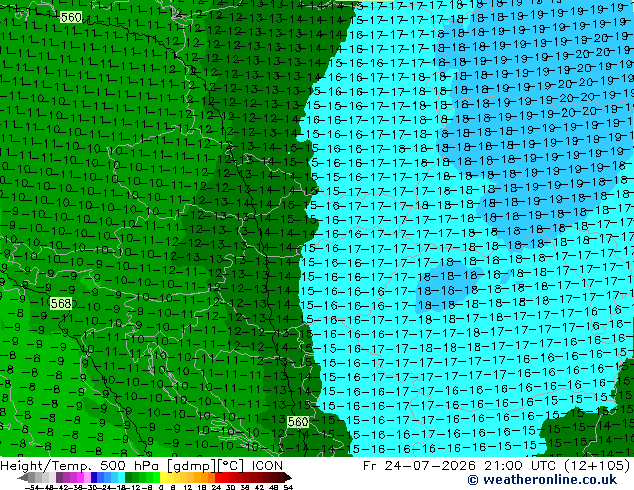Pick the dark blue swatch above the -30 label
The width and height of the screenshot is (634, 490).
coord(94,478)
